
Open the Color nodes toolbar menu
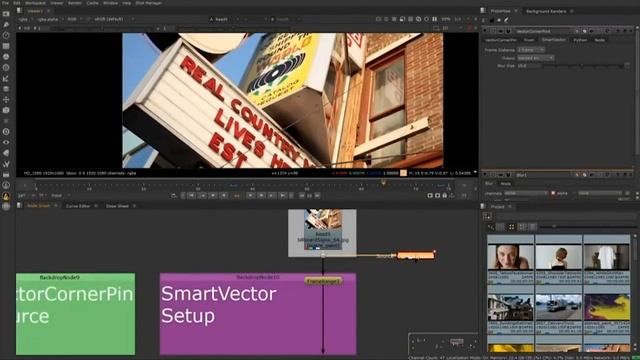coord(6,56)
